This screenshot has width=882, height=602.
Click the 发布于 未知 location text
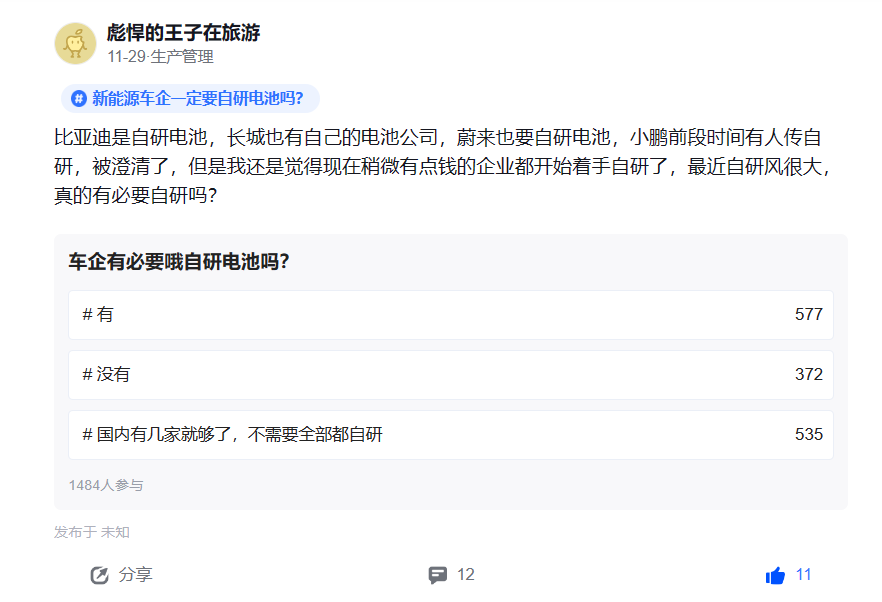pos(92,532)
